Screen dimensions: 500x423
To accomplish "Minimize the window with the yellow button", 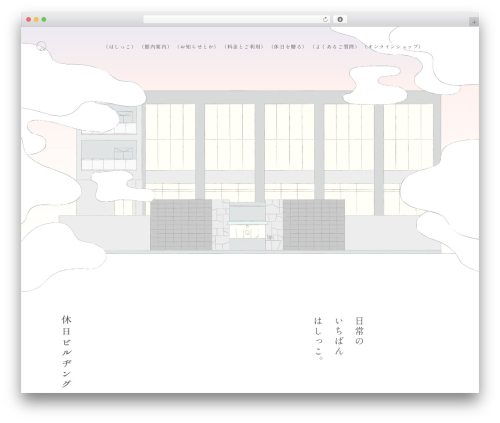I will pos(36,19).
